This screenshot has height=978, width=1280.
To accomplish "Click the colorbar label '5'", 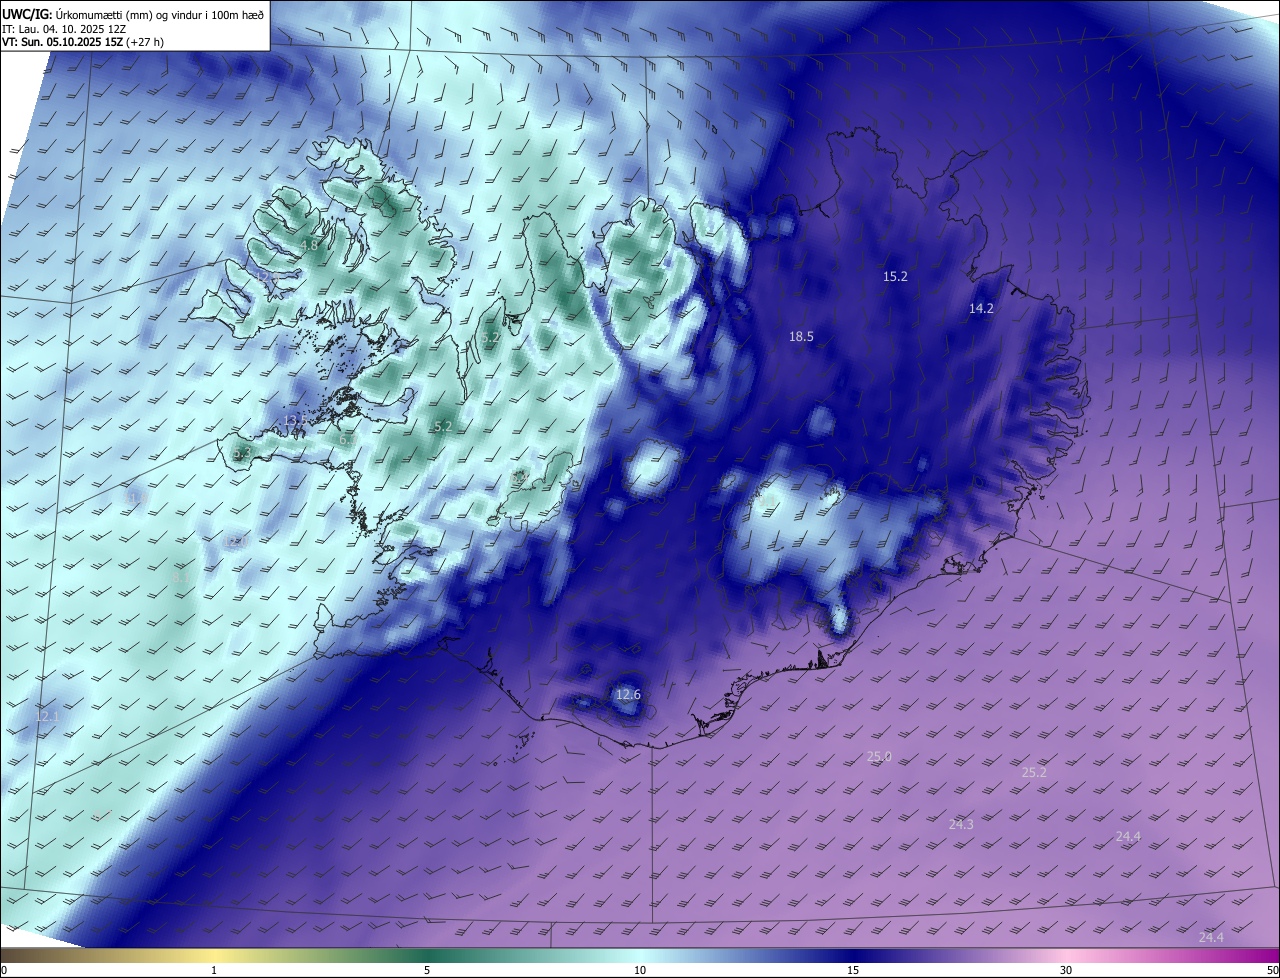I will 427,970.
